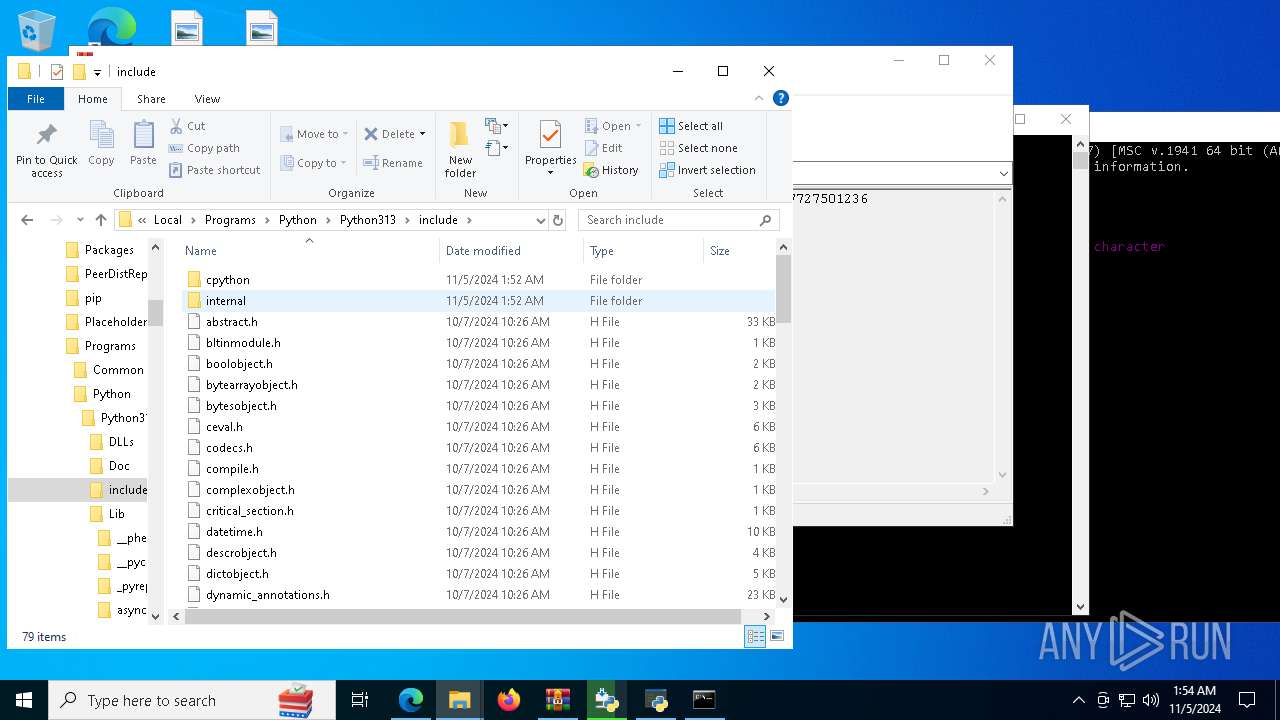Click Programs in address breadcrumb
This screenshot has height=720, width=1280.
(230, 220)
